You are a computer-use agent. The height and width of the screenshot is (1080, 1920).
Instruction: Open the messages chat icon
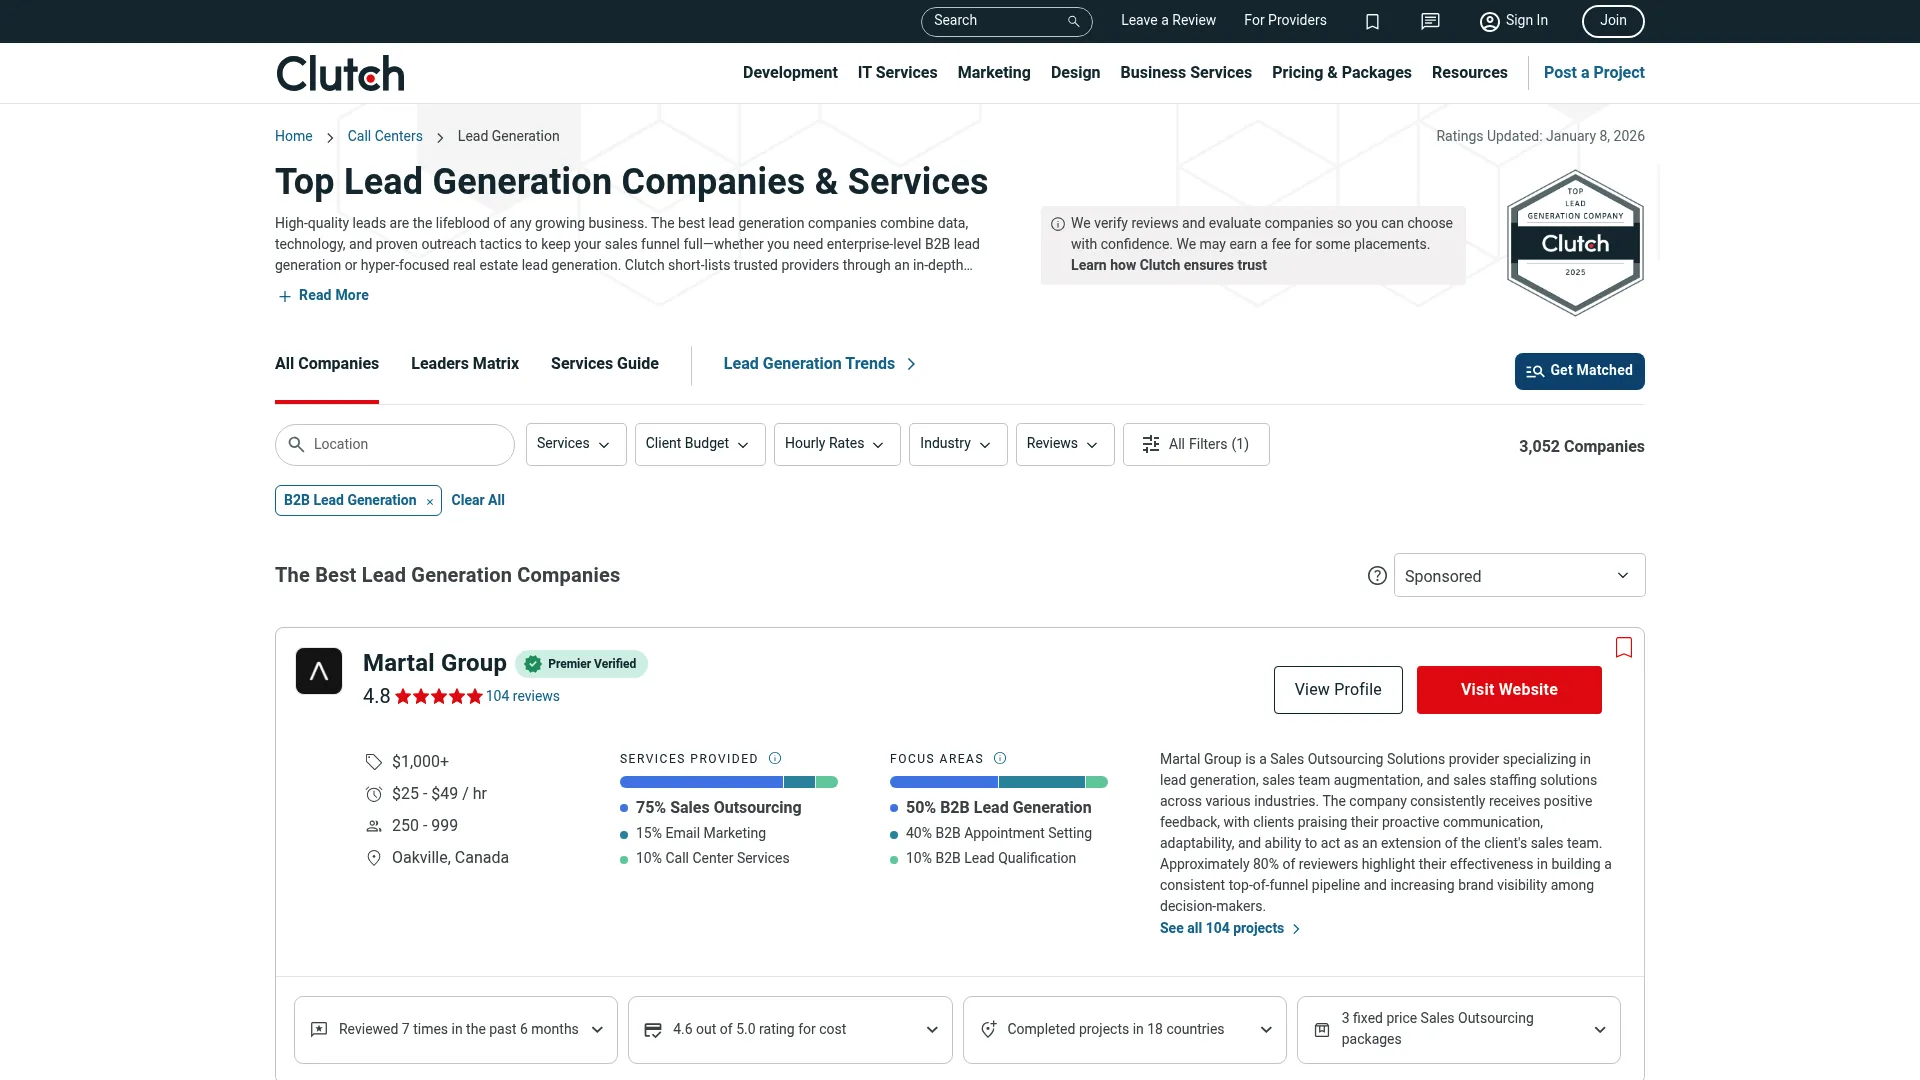click(x=1430, y=21)
